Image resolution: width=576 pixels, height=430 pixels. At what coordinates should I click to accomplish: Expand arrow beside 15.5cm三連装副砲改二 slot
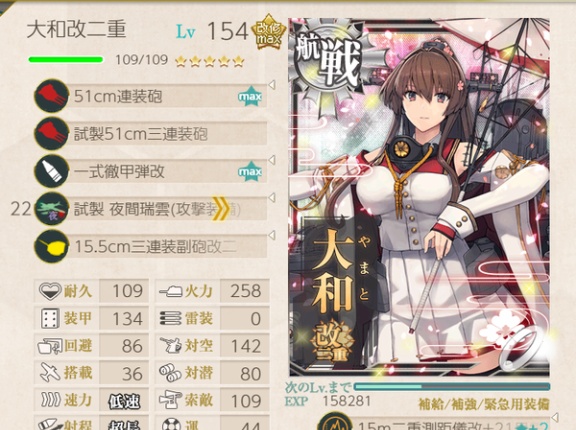tap(272, 235)
